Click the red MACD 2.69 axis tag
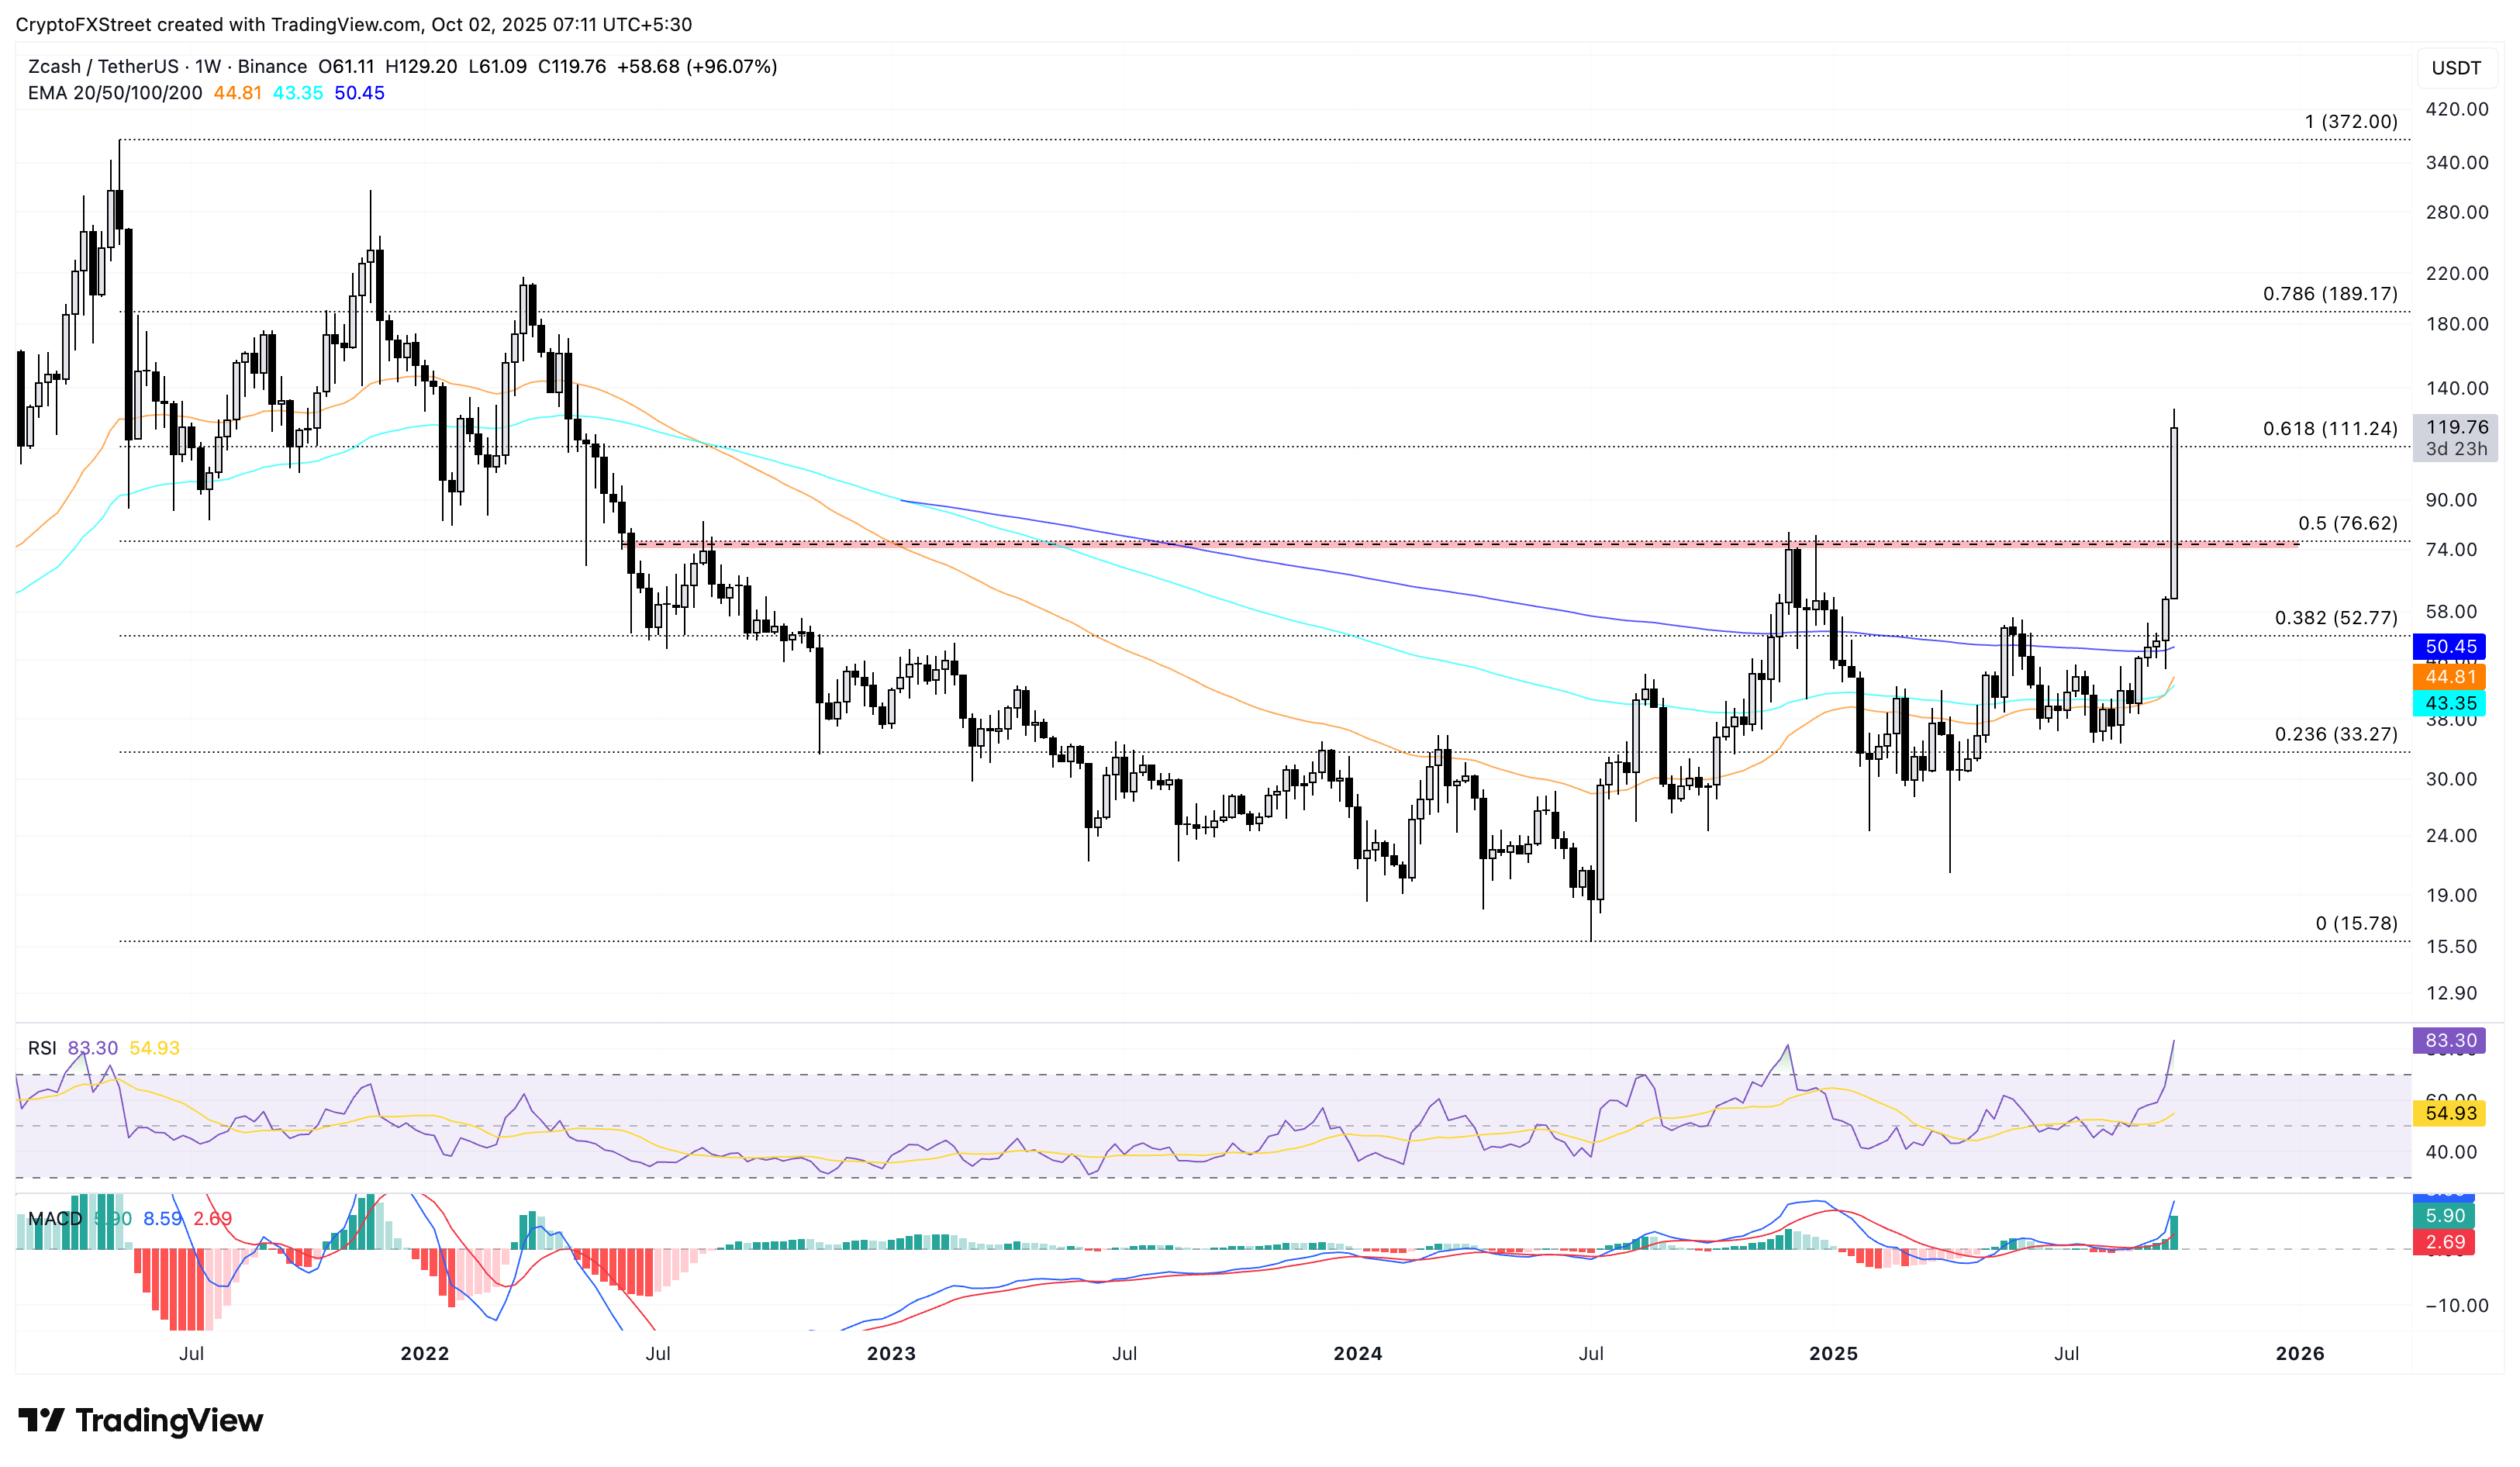2520x1467 pixels. (2444, 1242)
